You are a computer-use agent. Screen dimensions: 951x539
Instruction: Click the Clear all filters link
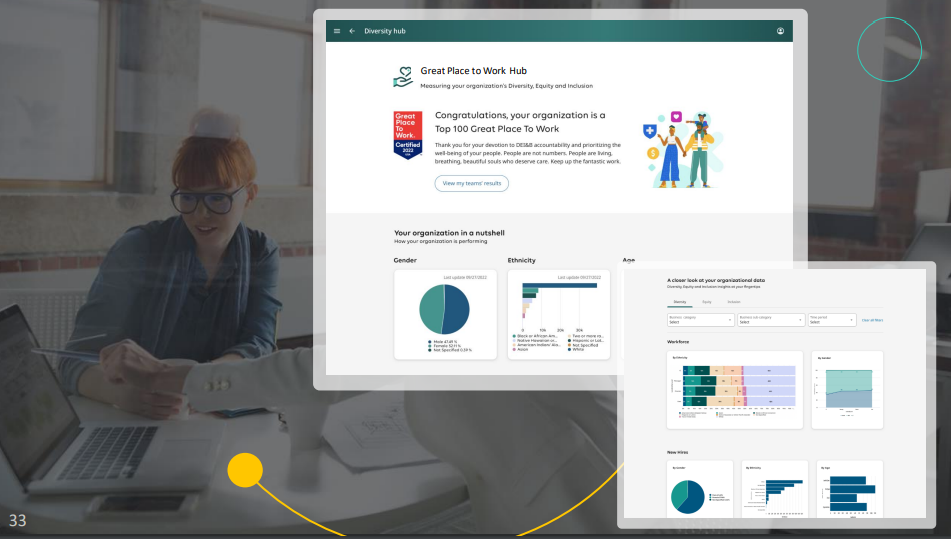tap(872, 320)
